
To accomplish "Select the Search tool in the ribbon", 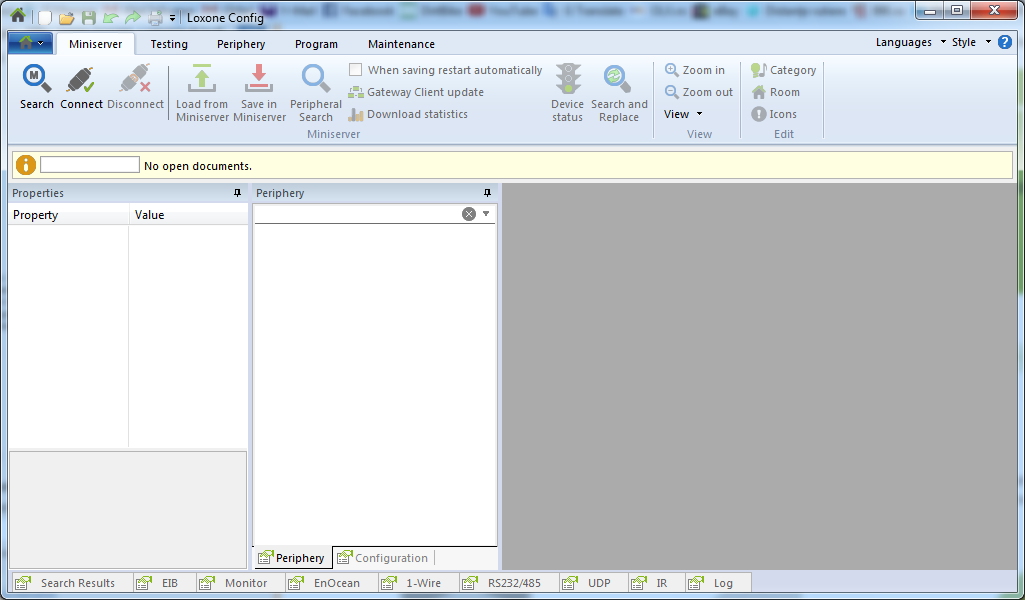I will click(36, 85).
